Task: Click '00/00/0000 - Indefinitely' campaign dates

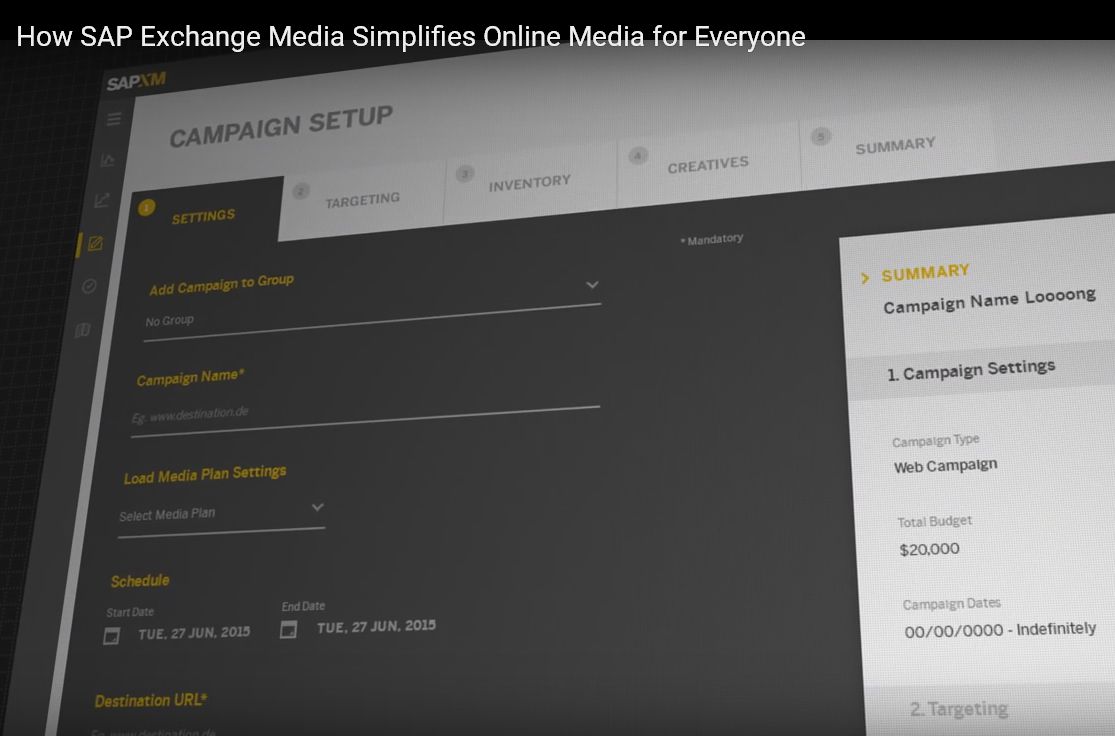Action: coord(1000,630)
